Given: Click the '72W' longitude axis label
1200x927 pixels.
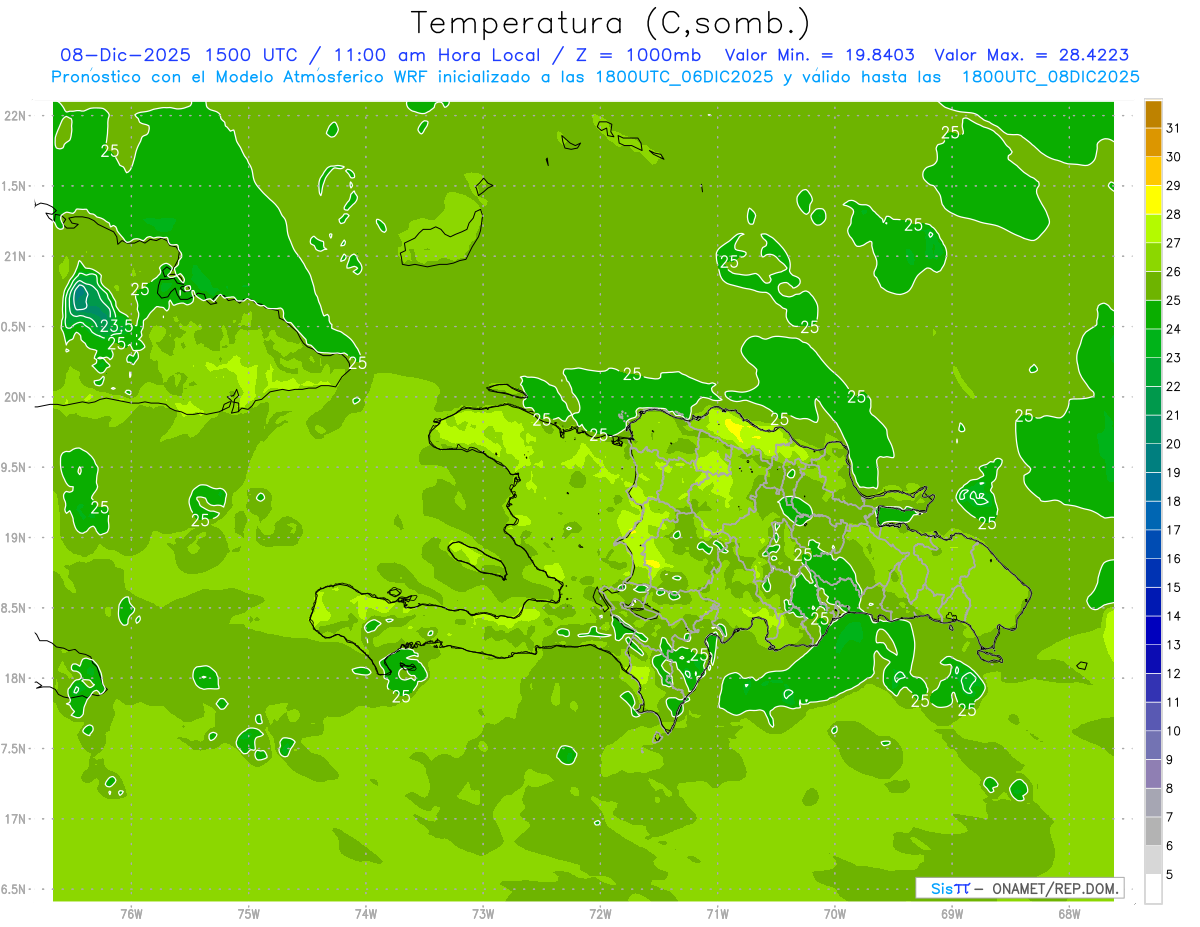Looking at the screenshot, I should coord(600,914).
